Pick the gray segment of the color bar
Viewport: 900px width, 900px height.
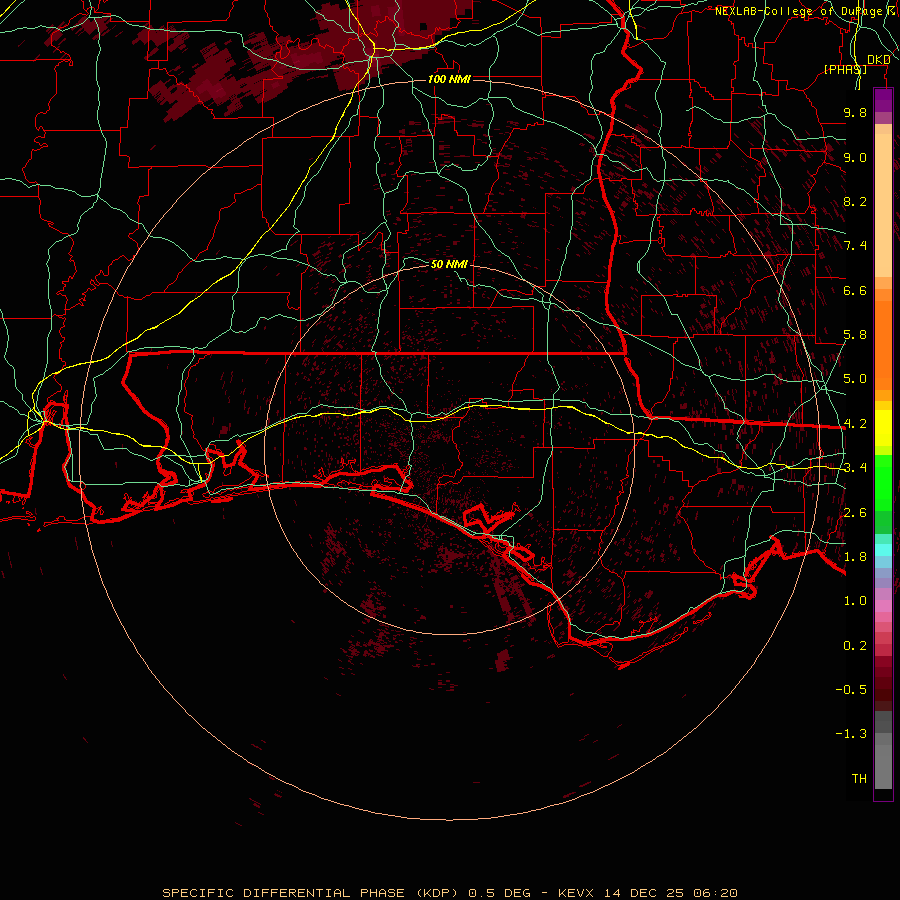pos(883,751)
